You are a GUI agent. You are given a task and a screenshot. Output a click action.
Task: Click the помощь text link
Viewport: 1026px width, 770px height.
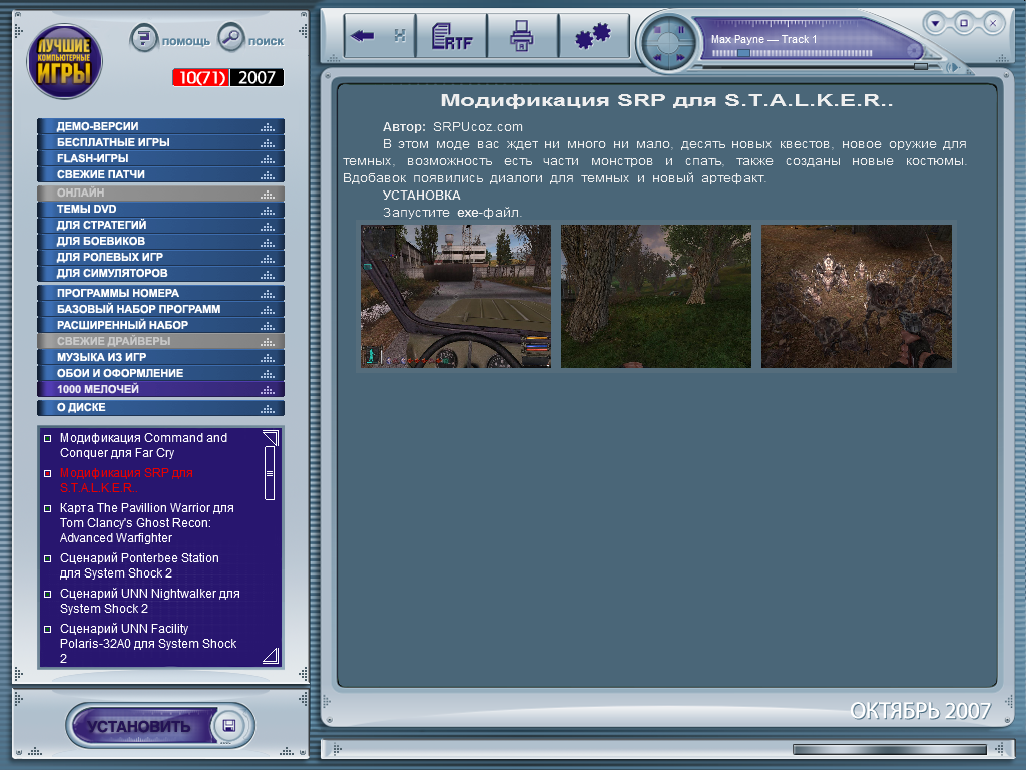(x=186, y=41)
